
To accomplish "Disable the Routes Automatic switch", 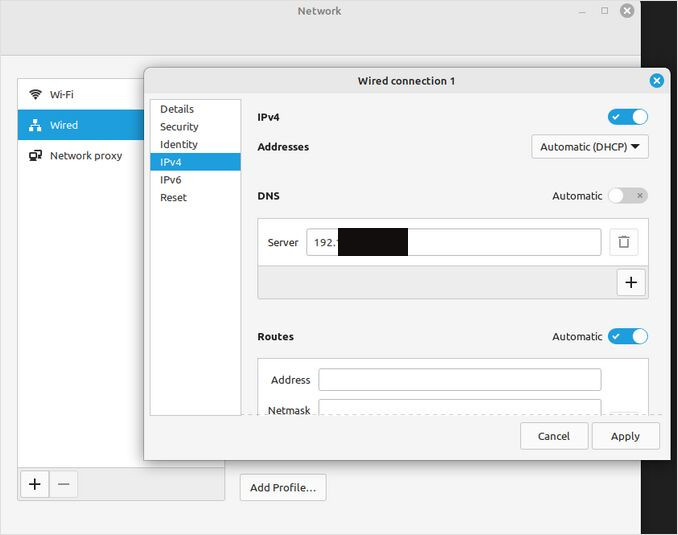I will click(x=627, y=336).
